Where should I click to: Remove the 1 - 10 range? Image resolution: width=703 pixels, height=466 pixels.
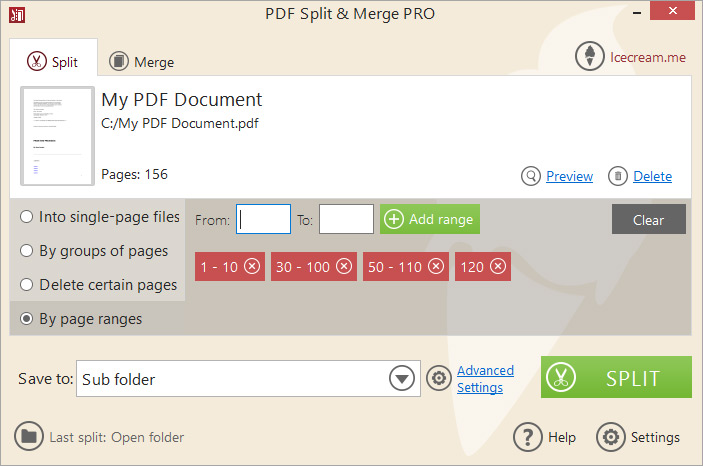point(252,266)
